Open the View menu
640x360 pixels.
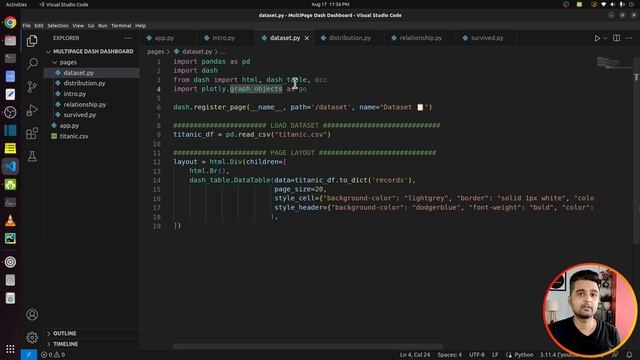(x=78, y=25)
